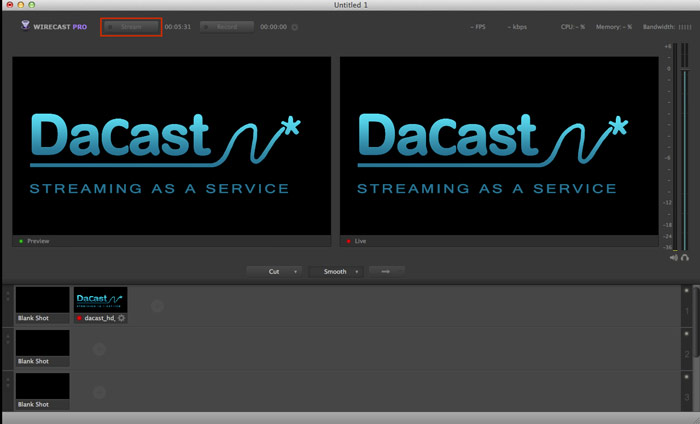
Task: Select Blank Shot in layer 1
Action: (42, 305)
